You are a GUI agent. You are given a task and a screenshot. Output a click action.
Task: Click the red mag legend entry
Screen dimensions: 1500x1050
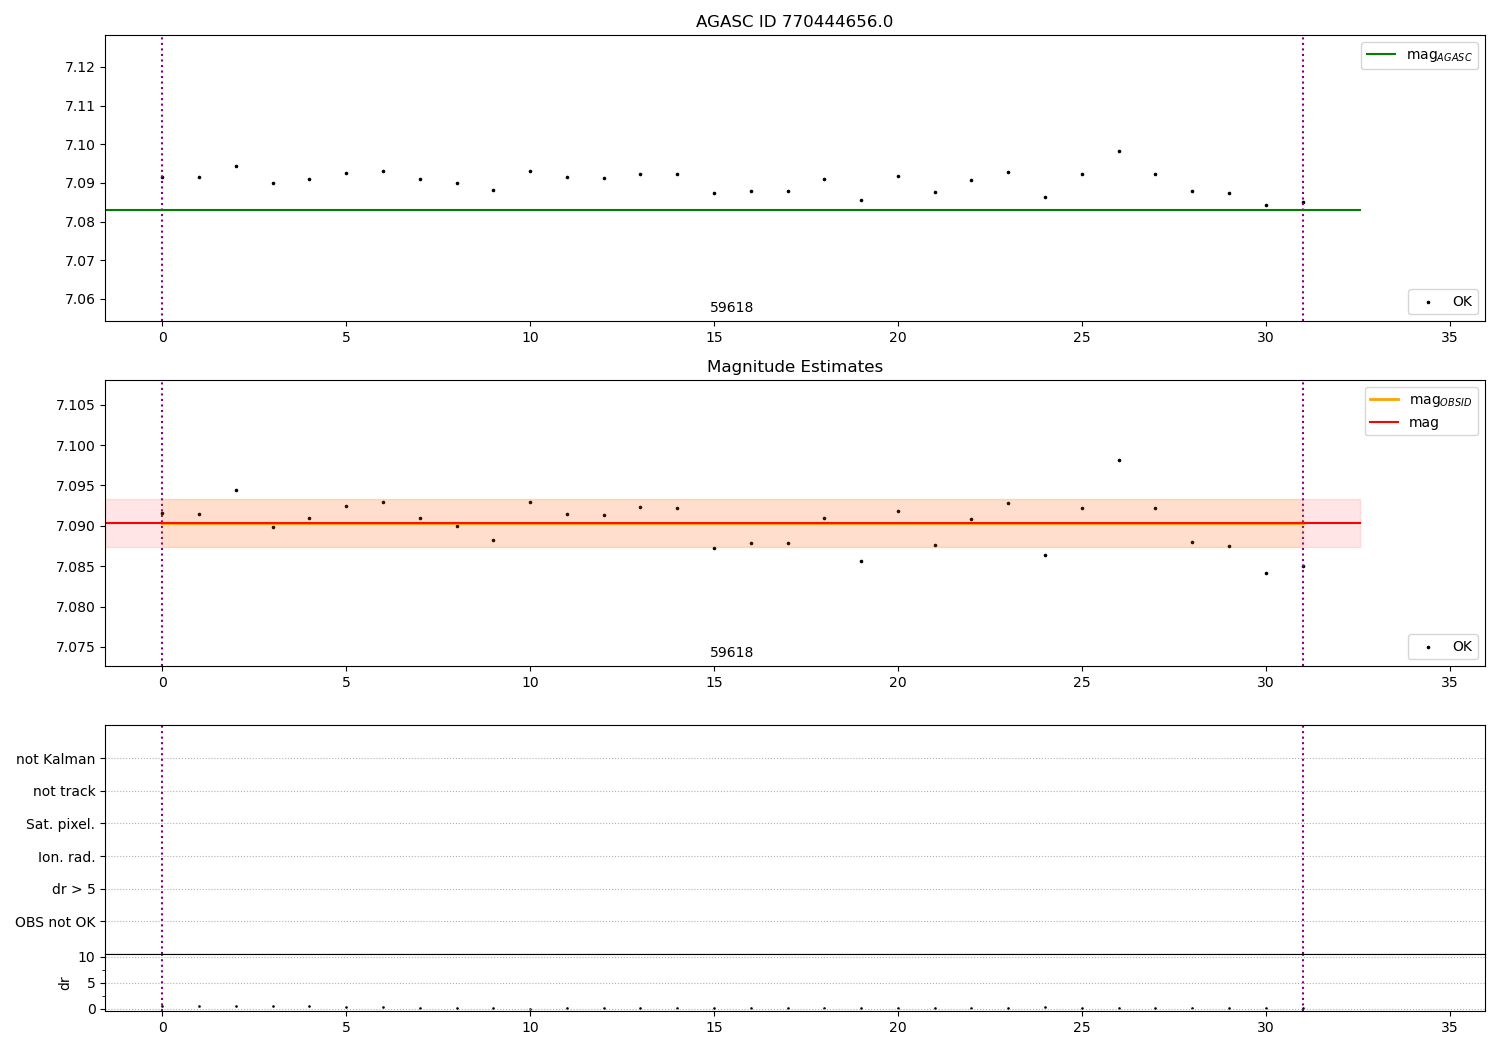click(x=1404, y=422)
